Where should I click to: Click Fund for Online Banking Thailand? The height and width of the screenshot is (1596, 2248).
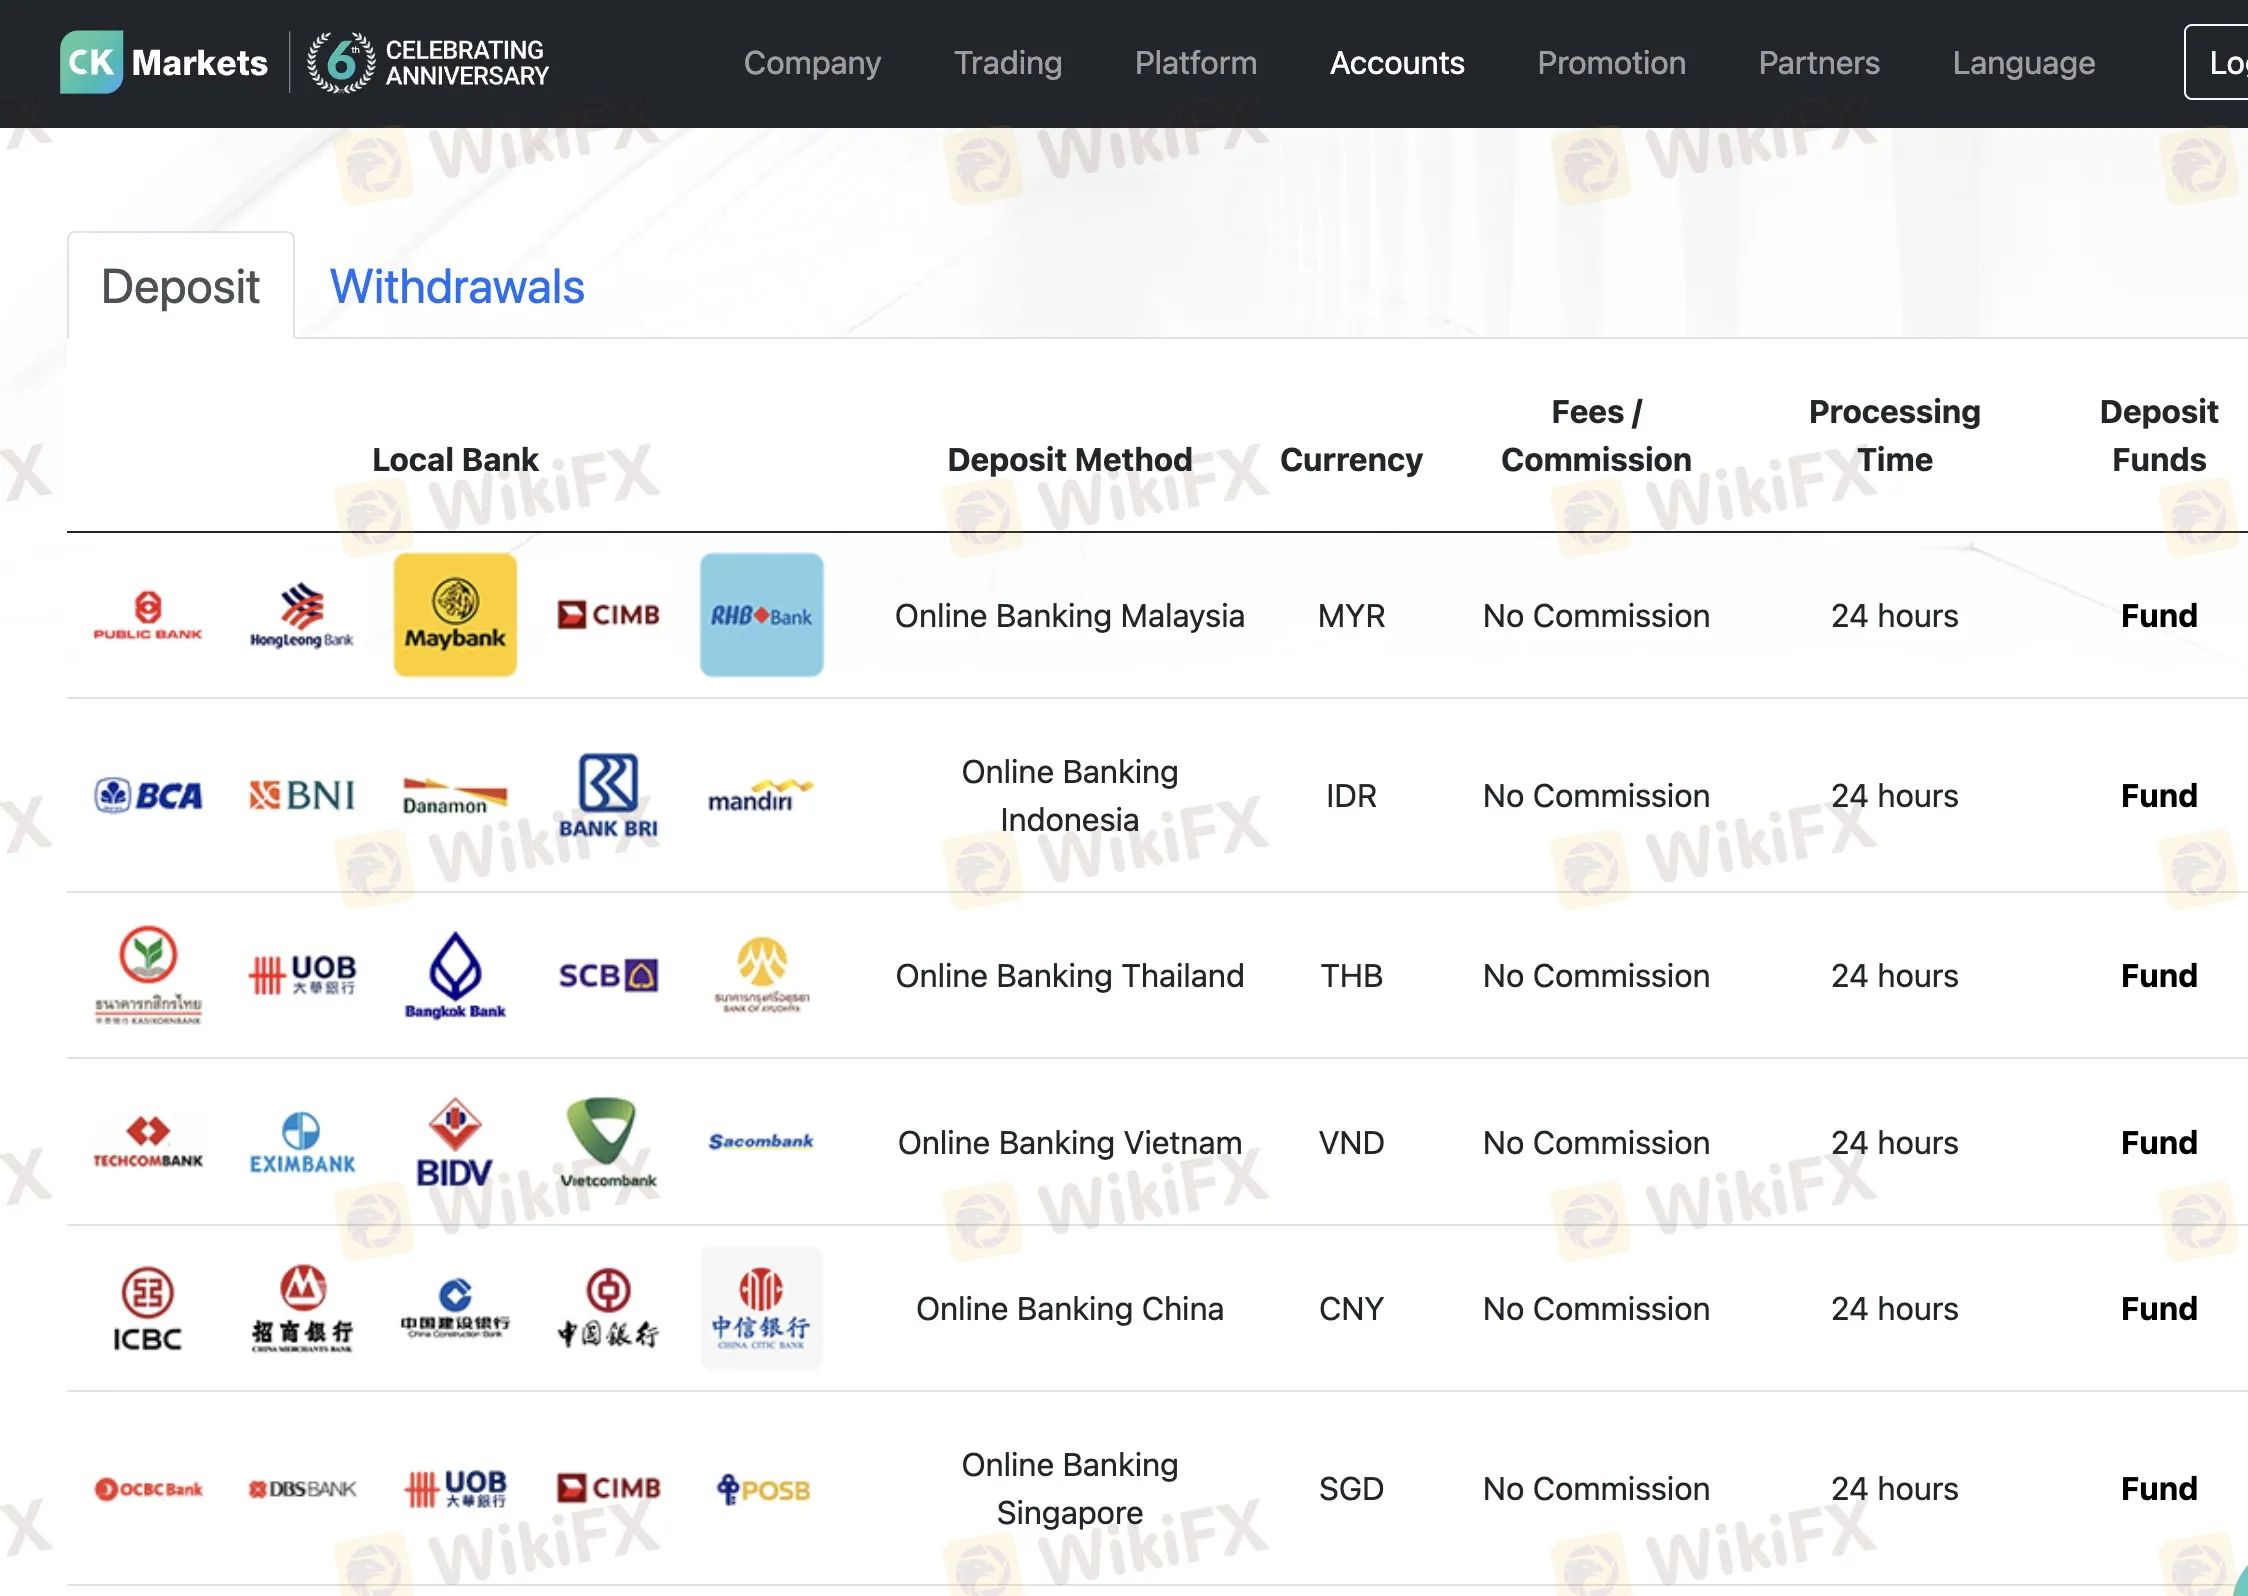click(2159, 975)
